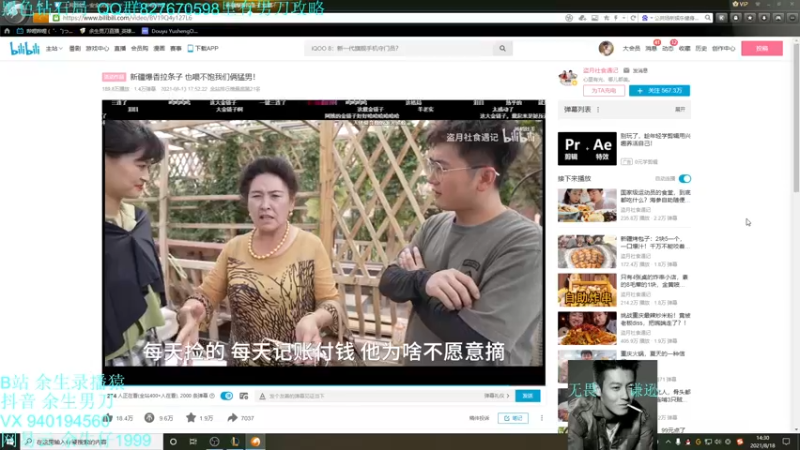
Task: Click the blue 关注 follow button
Action: point(659,90)
